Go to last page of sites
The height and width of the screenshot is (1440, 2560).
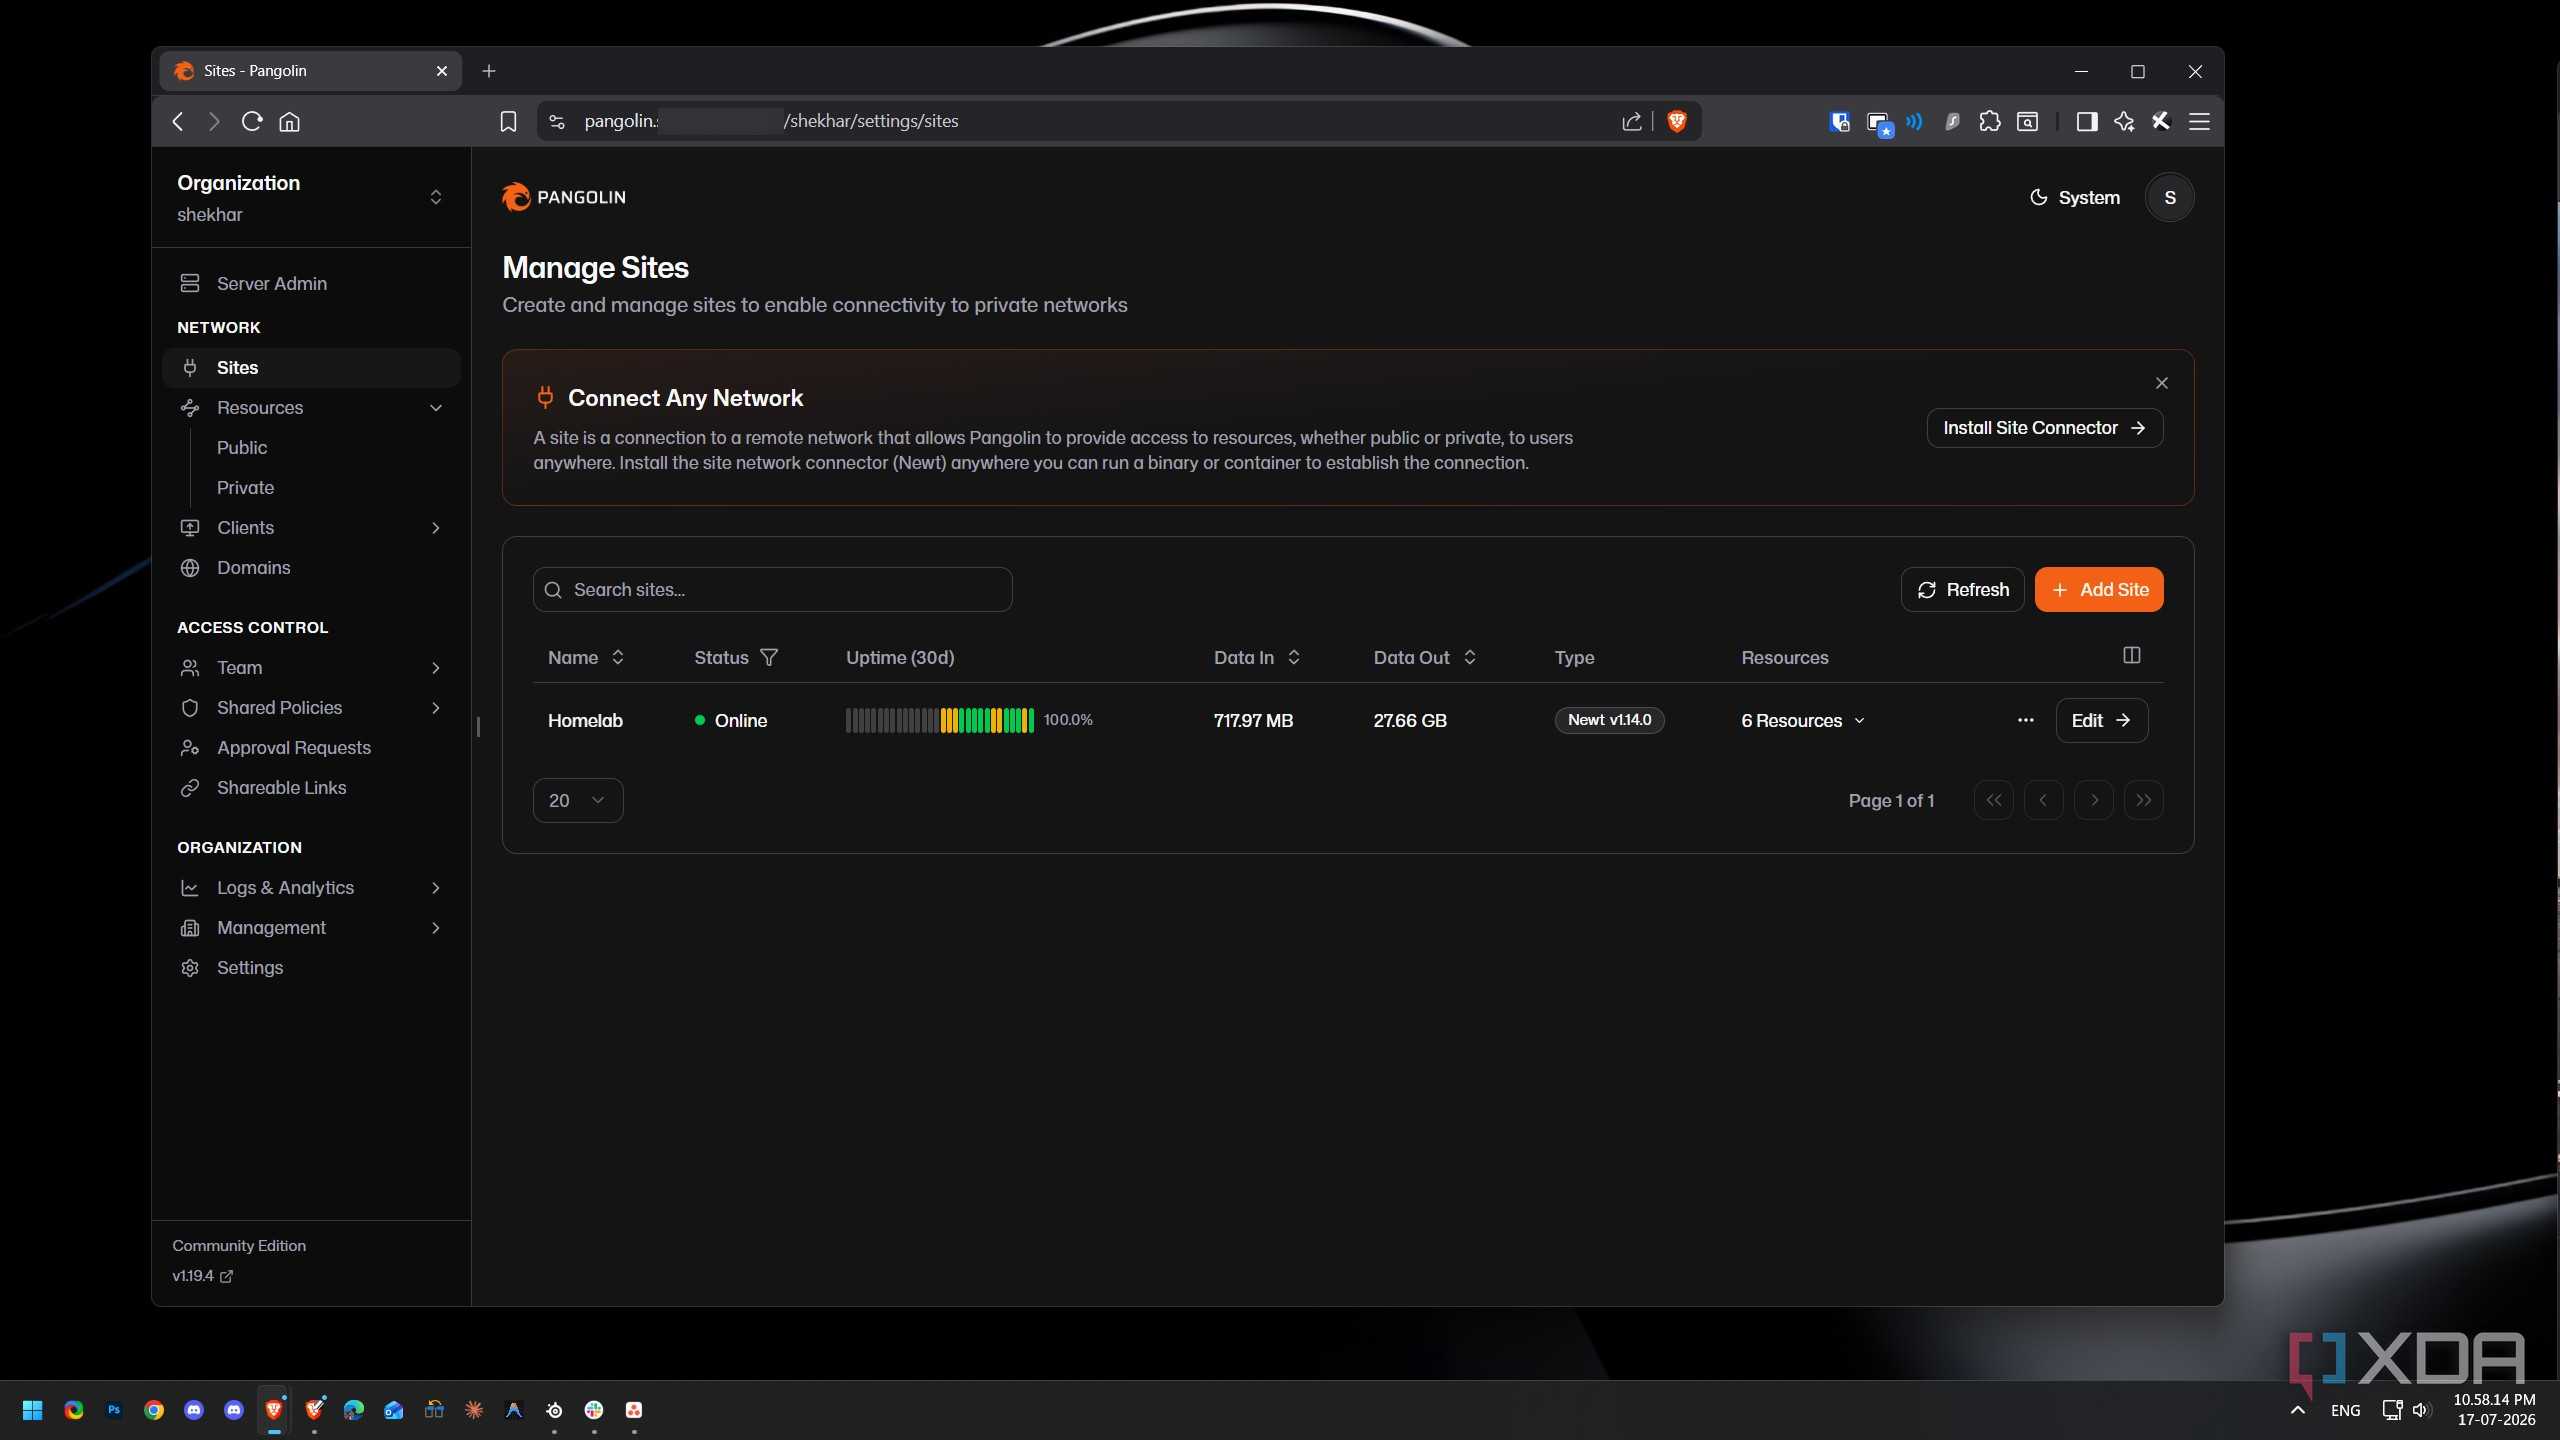coord(2143,800)
